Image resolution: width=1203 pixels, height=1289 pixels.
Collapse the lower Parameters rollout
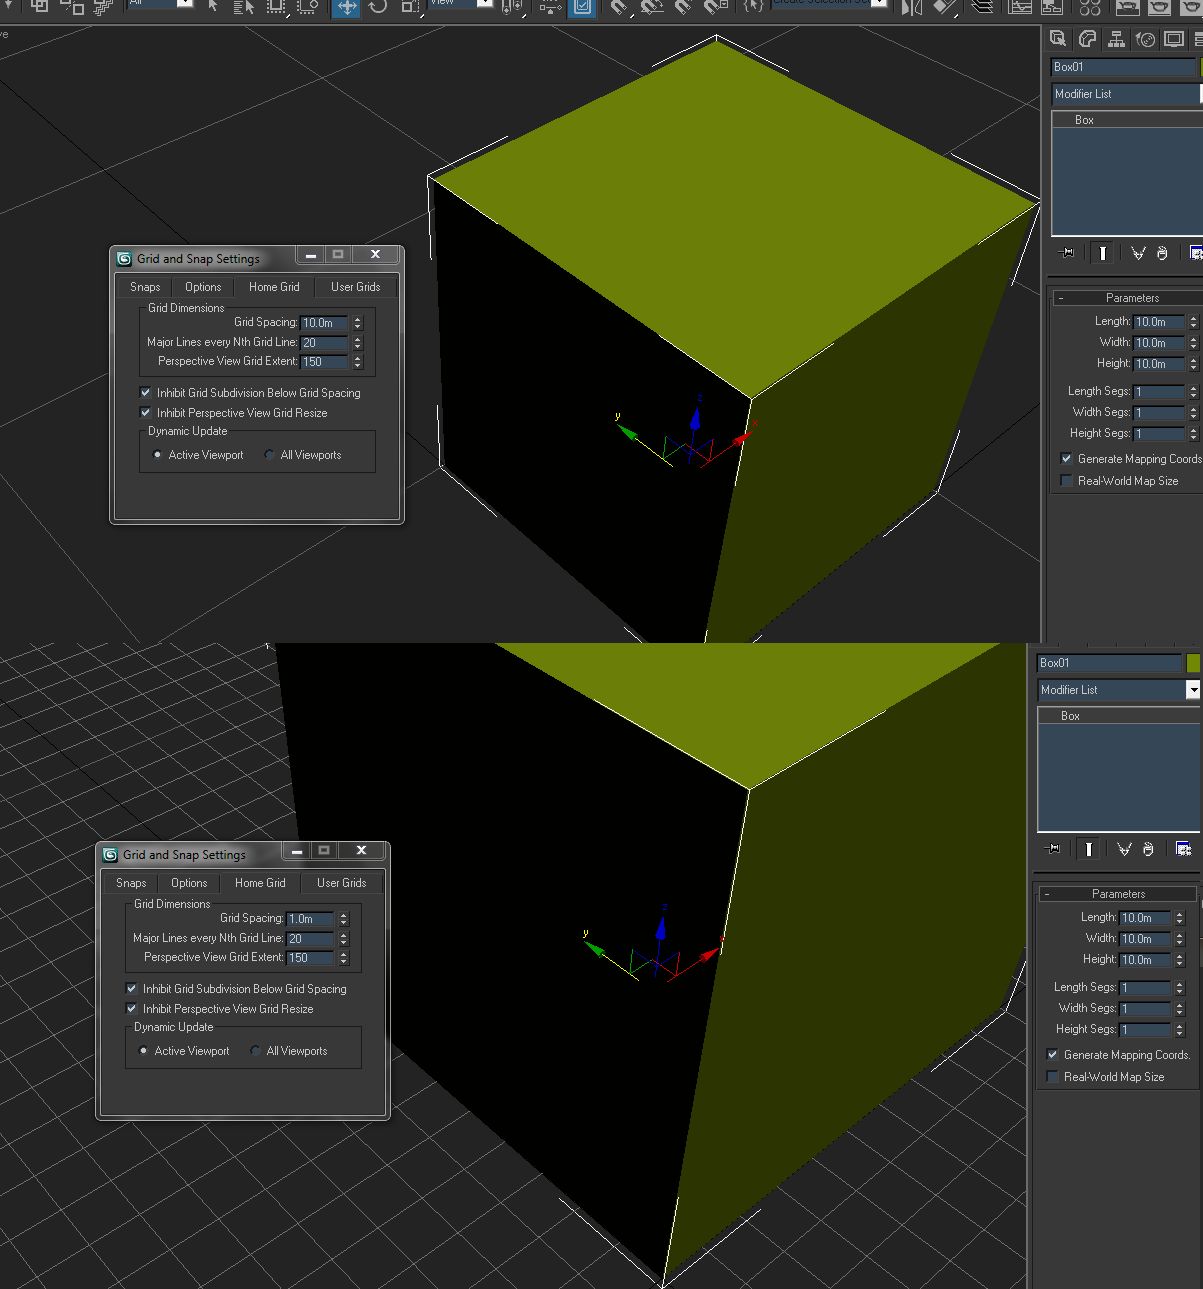point(1118,894)
